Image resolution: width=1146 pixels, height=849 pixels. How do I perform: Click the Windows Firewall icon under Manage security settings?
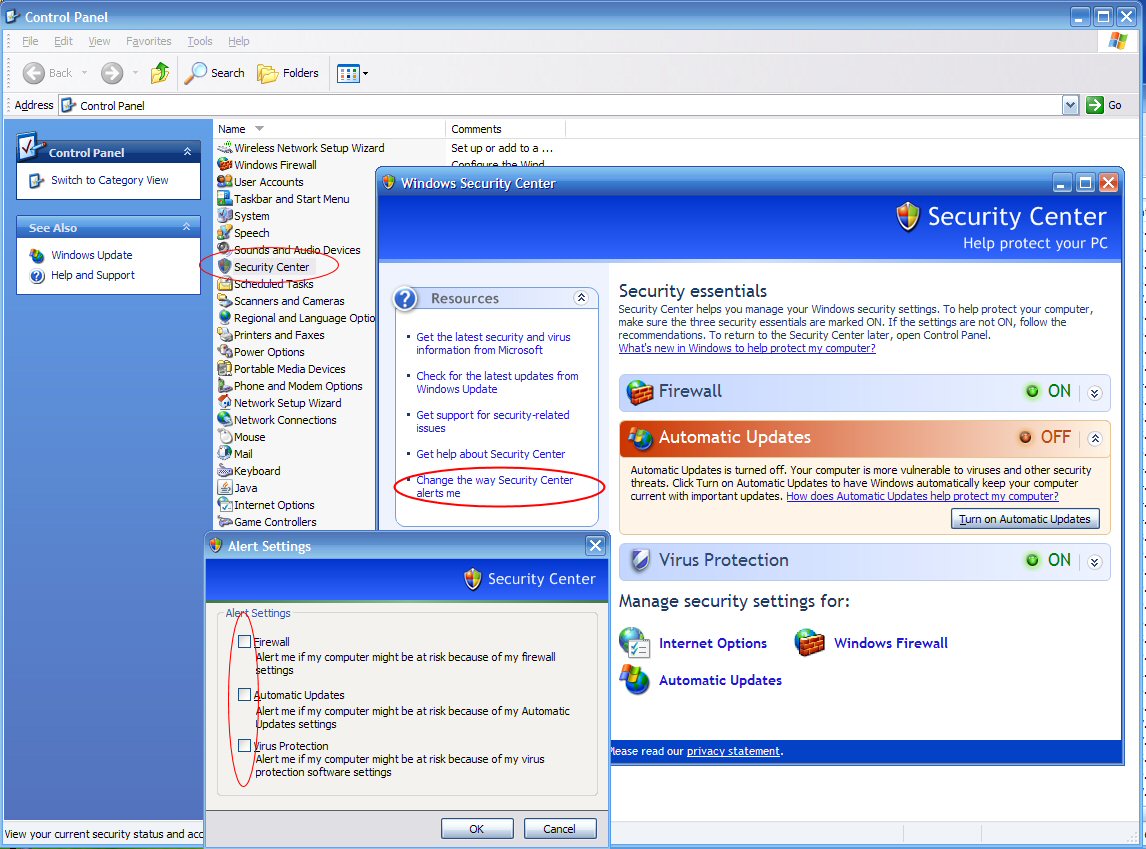[x=809, y=642]
